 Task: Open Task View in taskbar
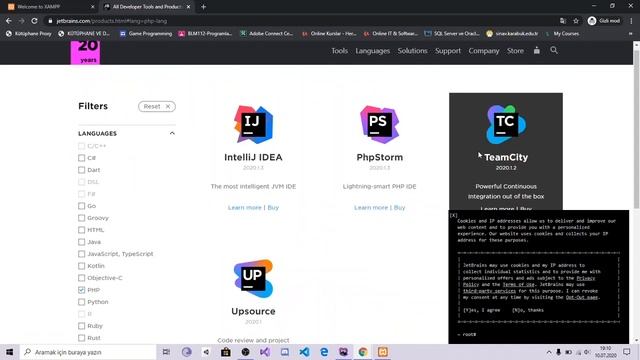point(167,352)
